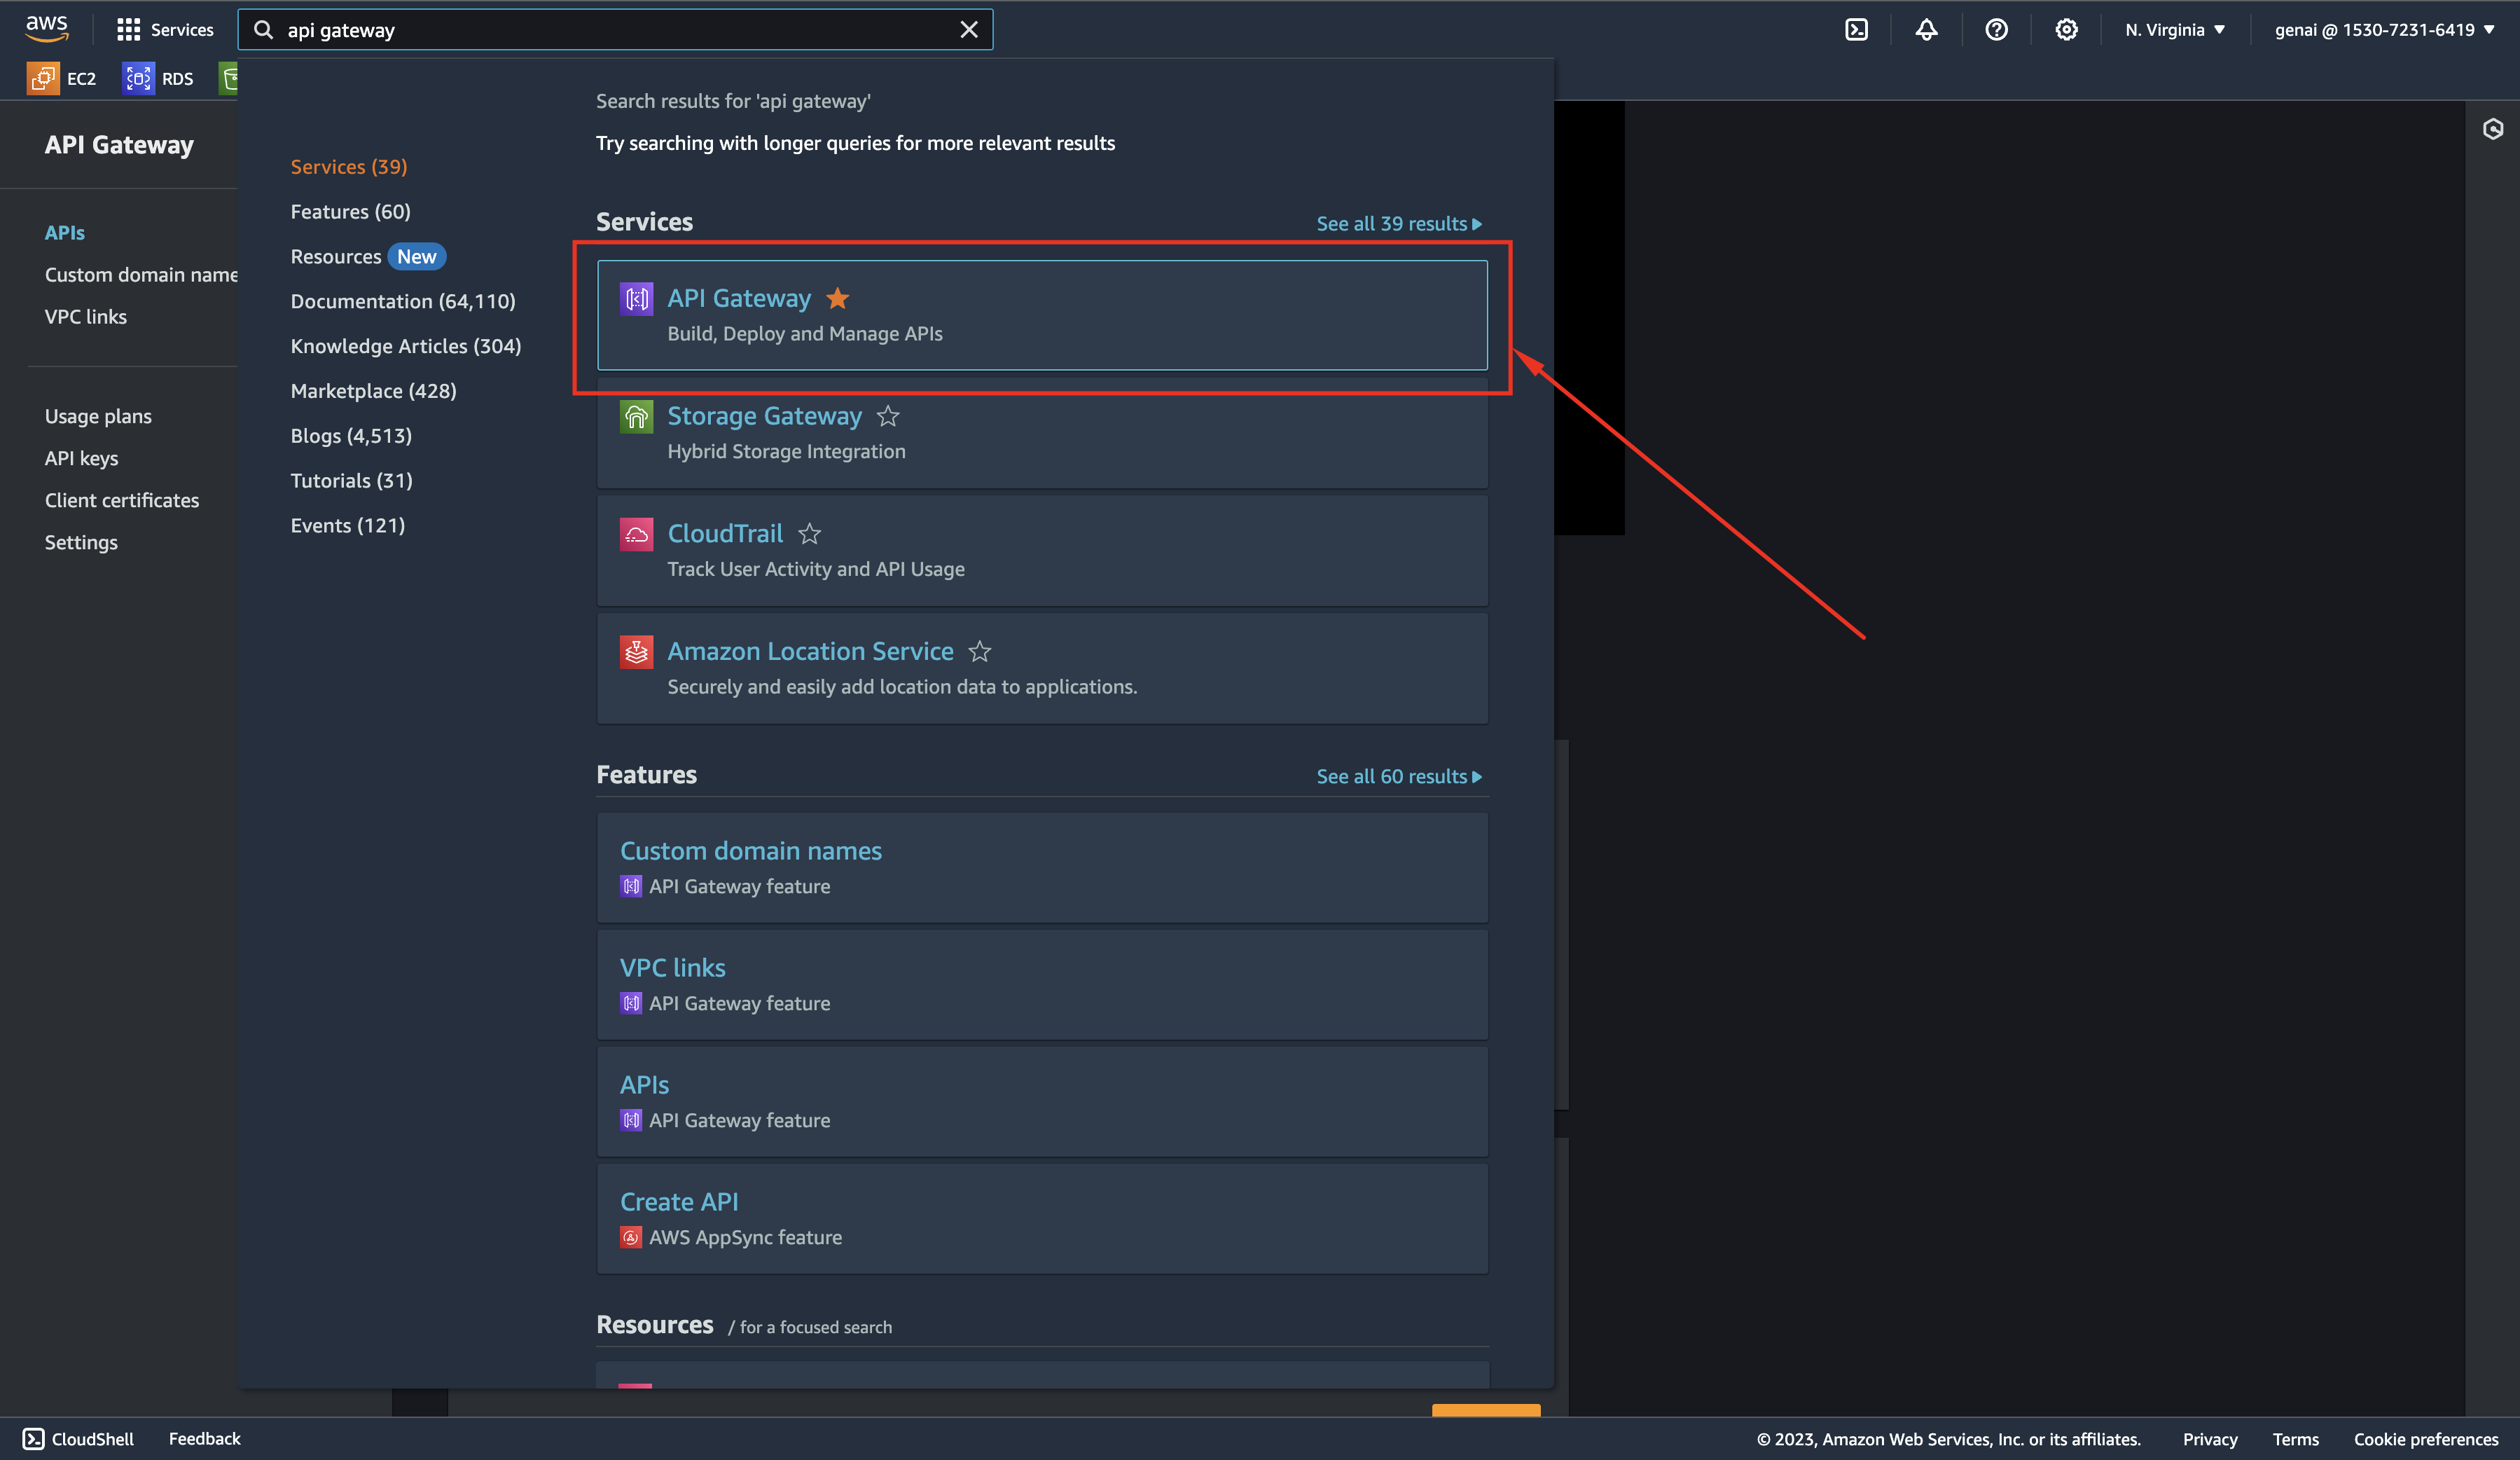Viewport: 2520px width, 1460px height.
Task: Open API keys in sidebar
Action: (x=81, y=458)
